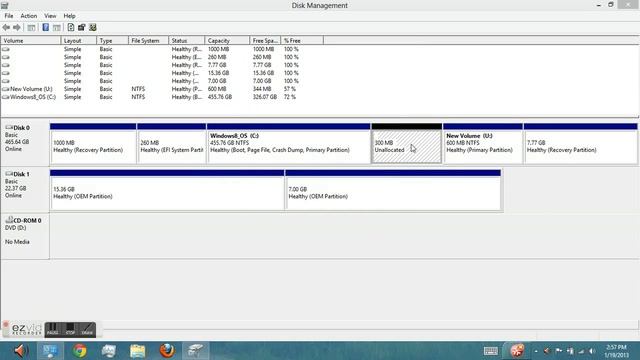Open the File menu

click(x=9, y=16)
